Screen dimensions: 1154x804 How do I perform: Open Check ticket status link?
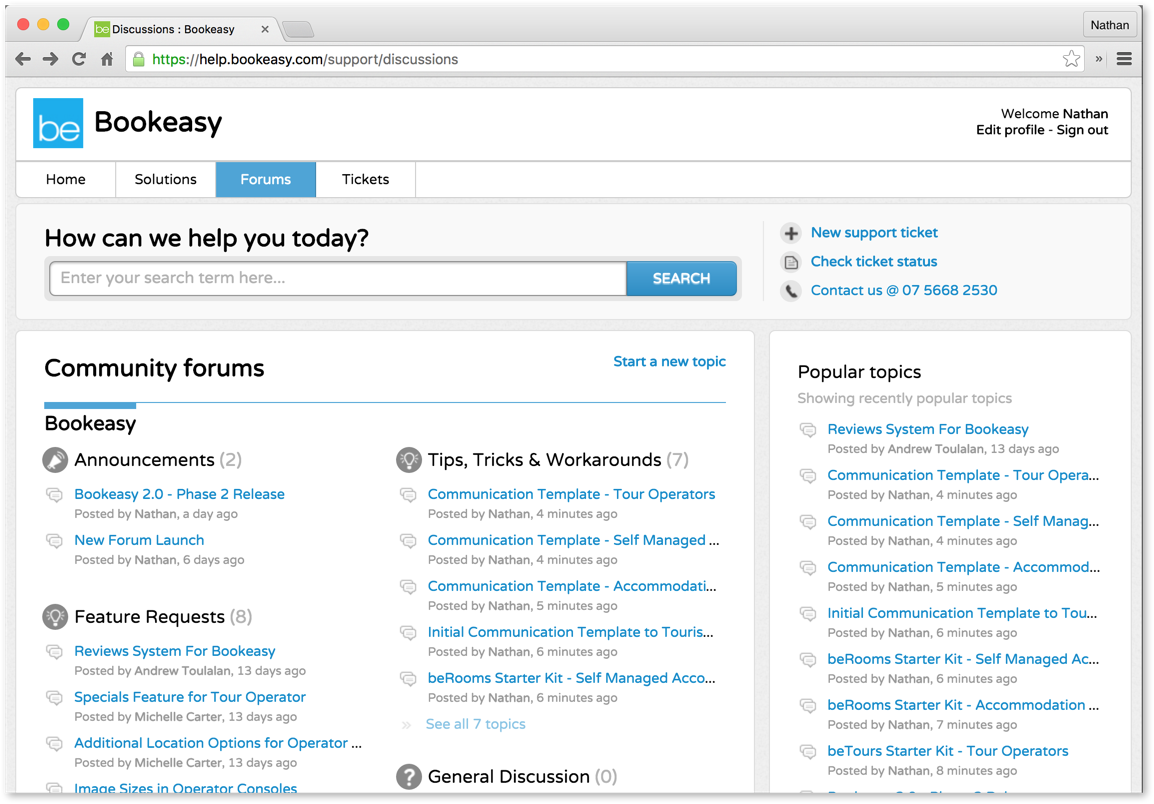click(874, 261)
